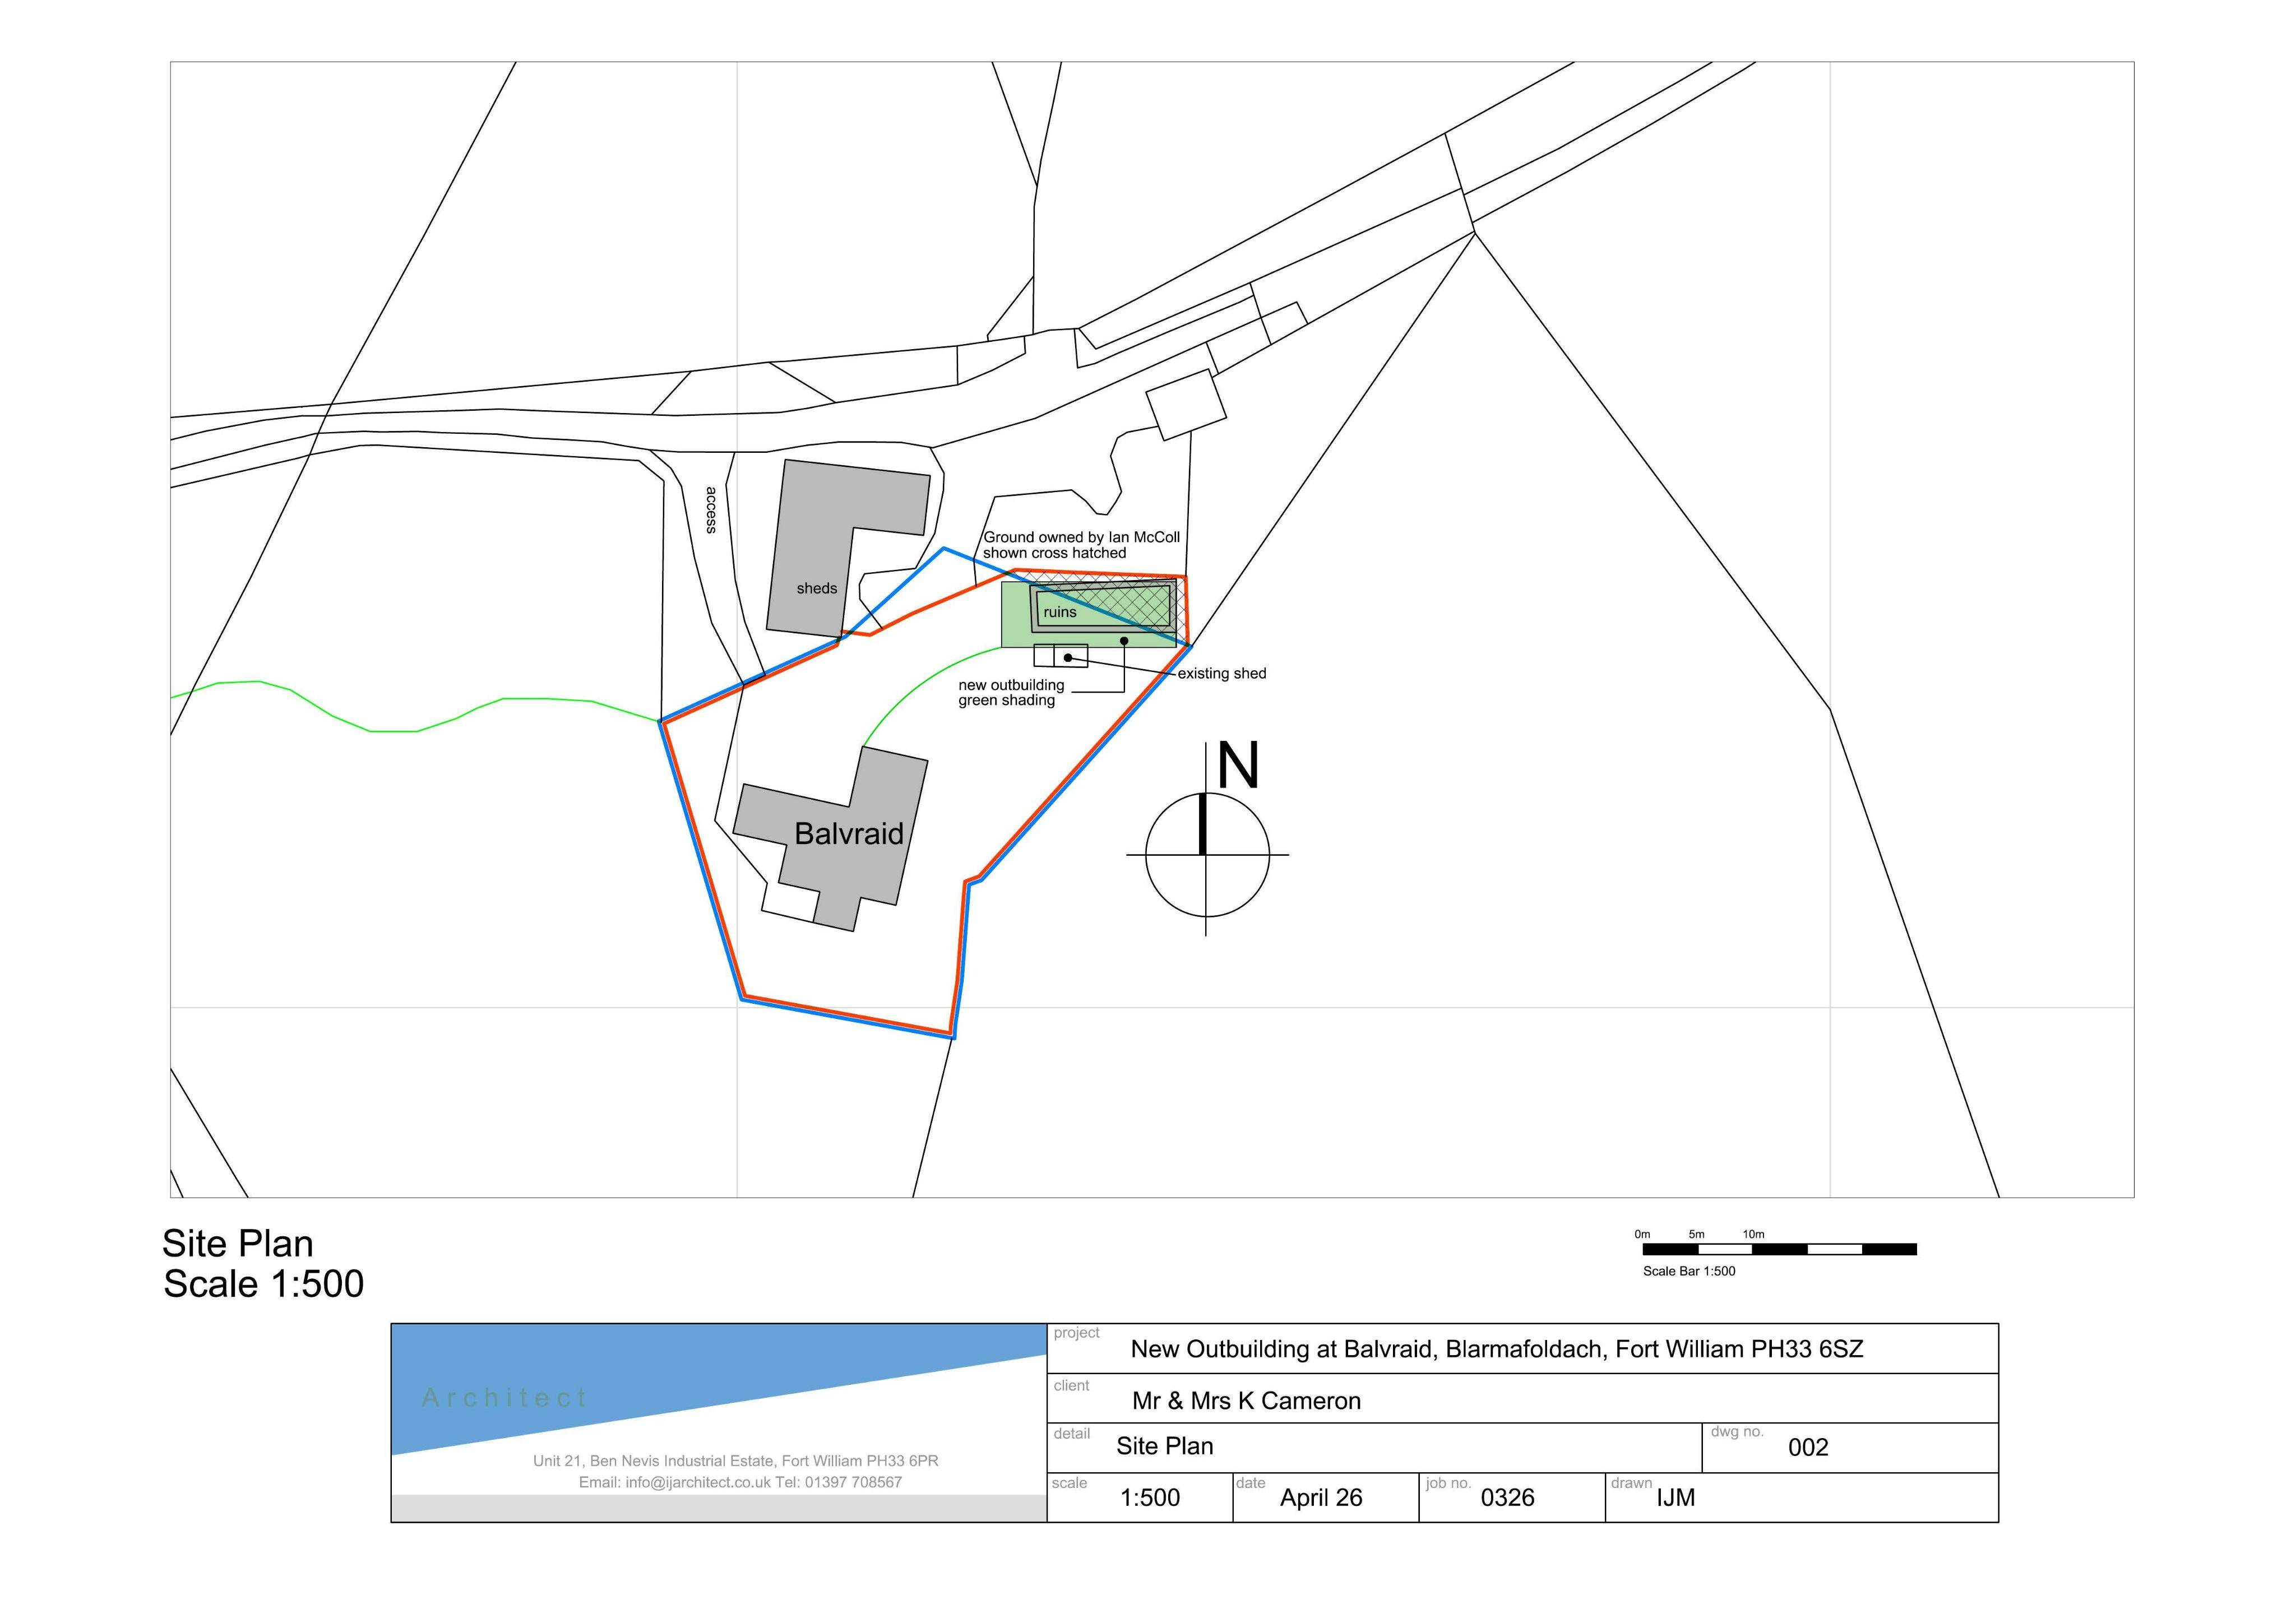Click the 'ruins' label

[1060, 612]
